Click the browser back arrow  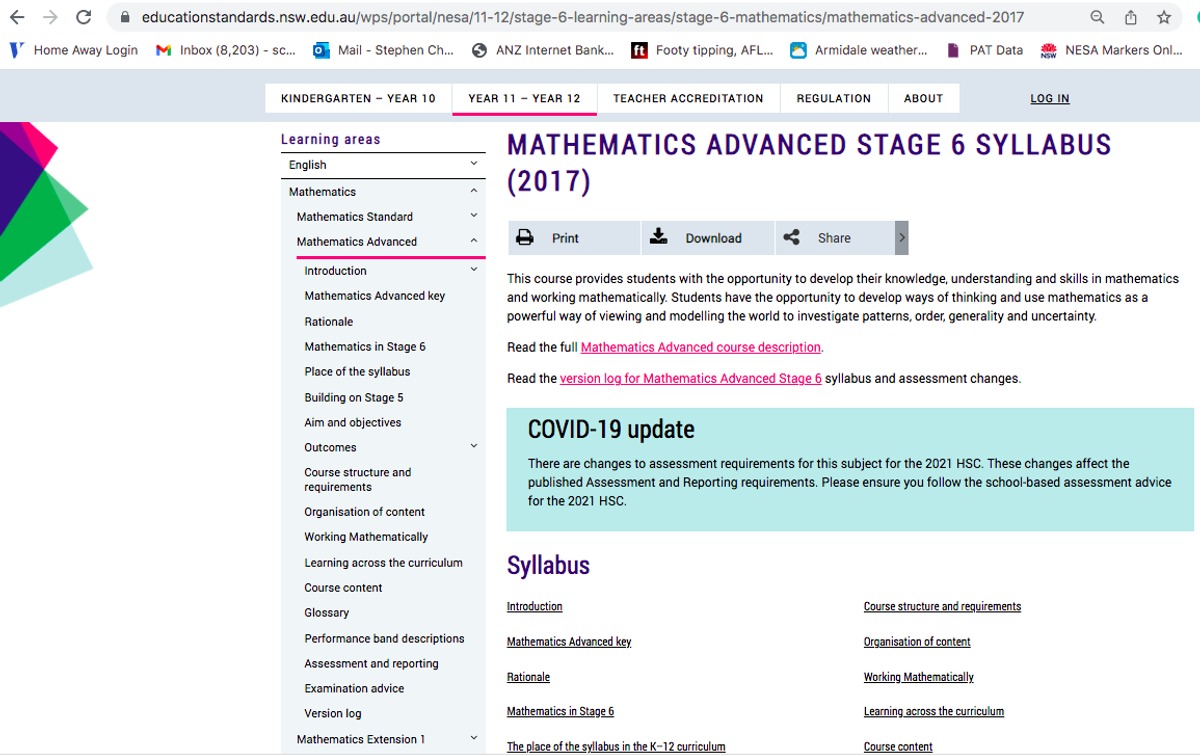17,17
